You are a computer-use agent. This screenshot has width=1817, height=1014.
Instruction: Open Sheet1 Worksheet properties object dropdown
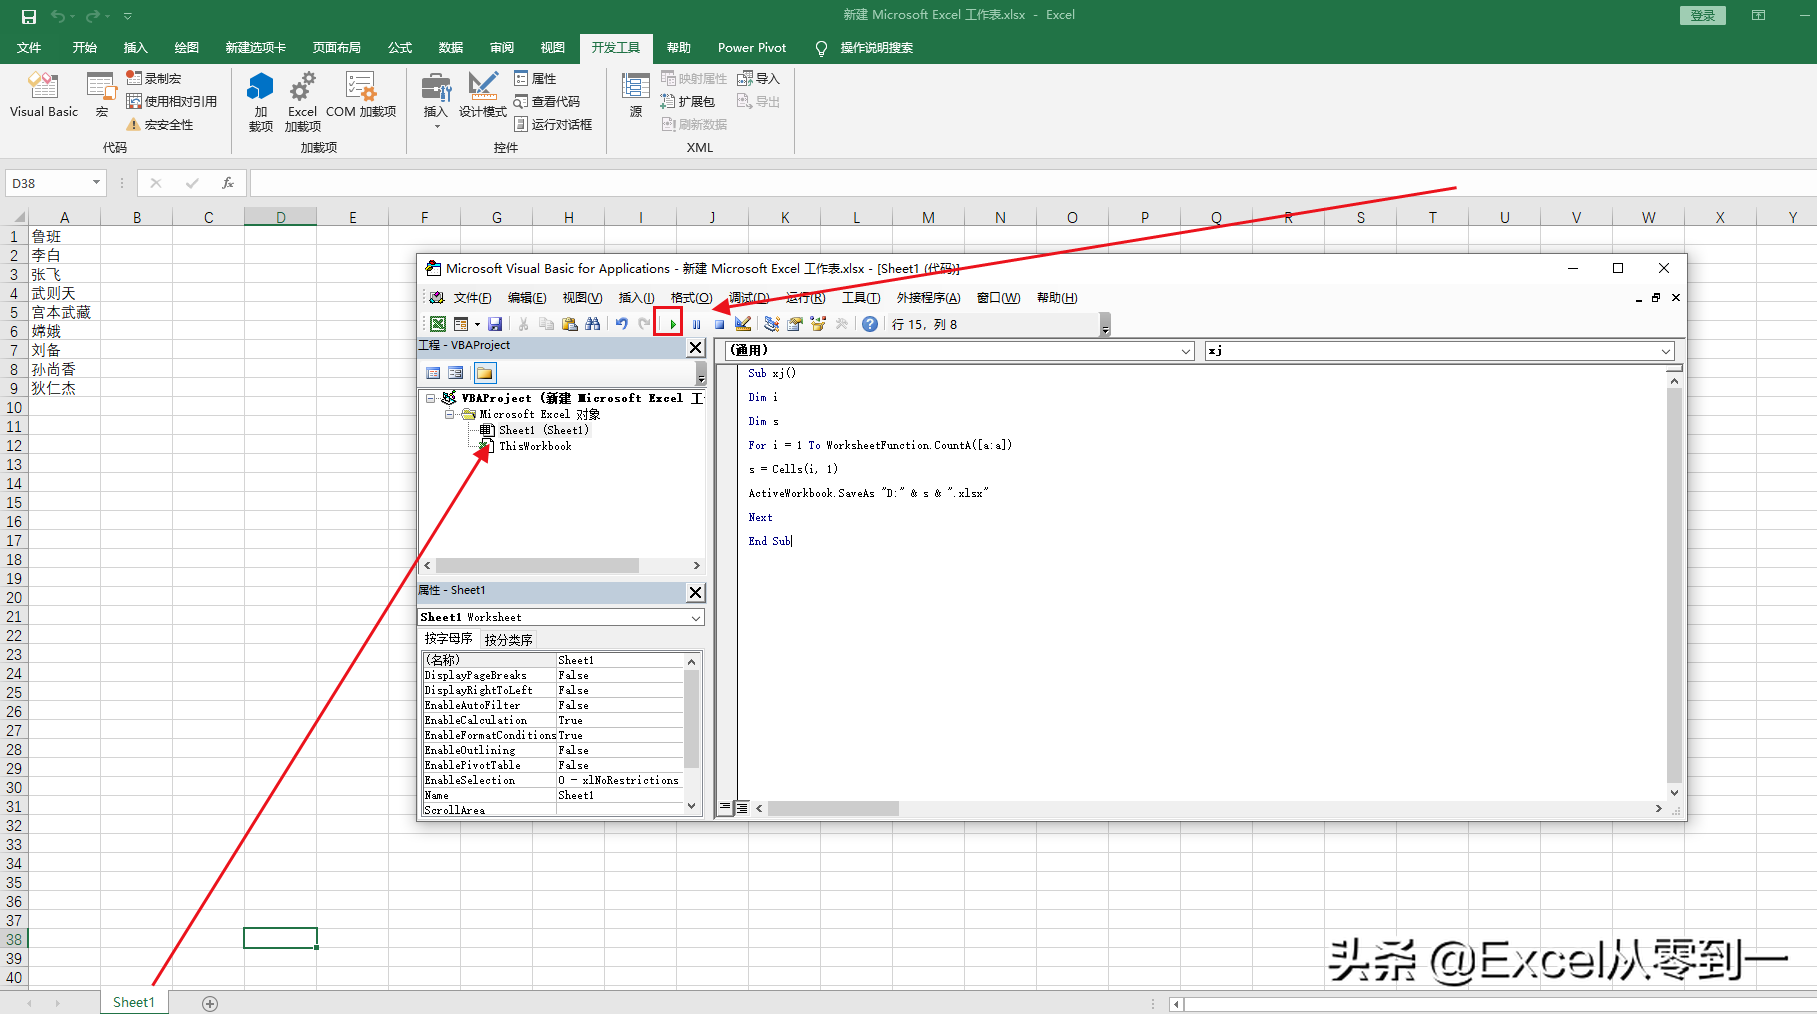(x=696, y=618)
